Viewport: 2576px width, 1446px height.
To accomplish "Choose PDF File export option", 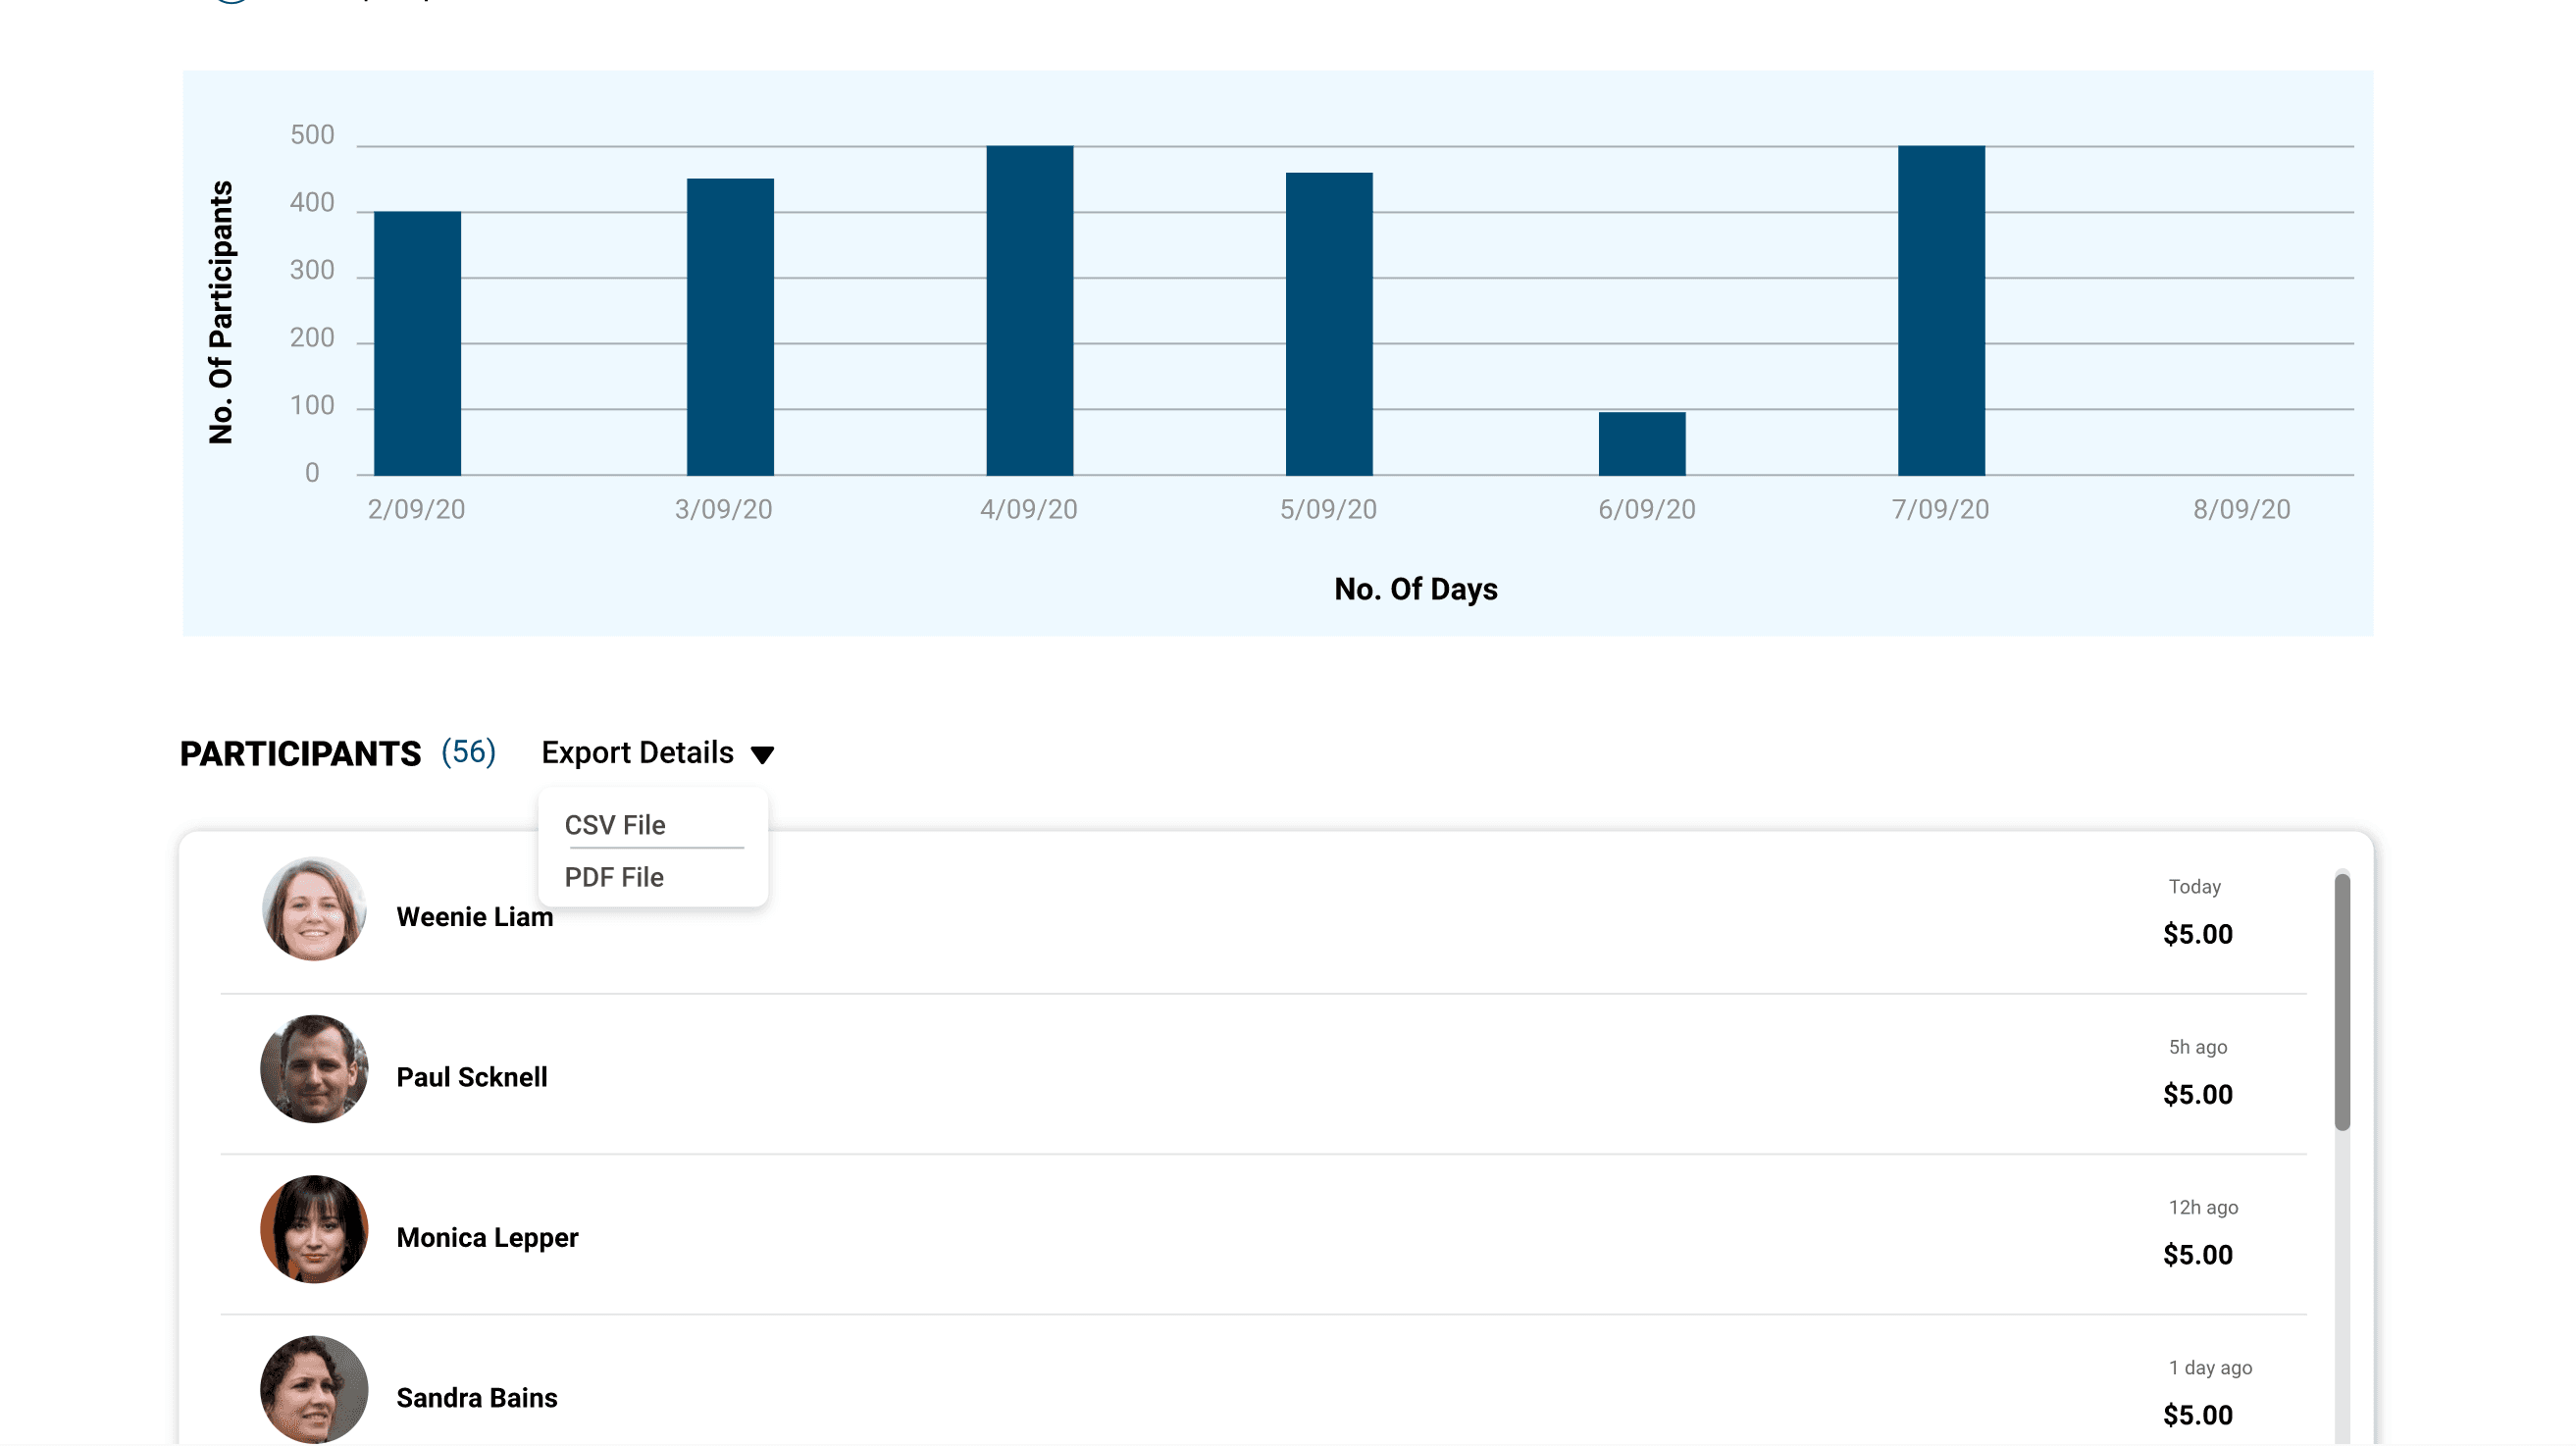I will tap(614, 877).
